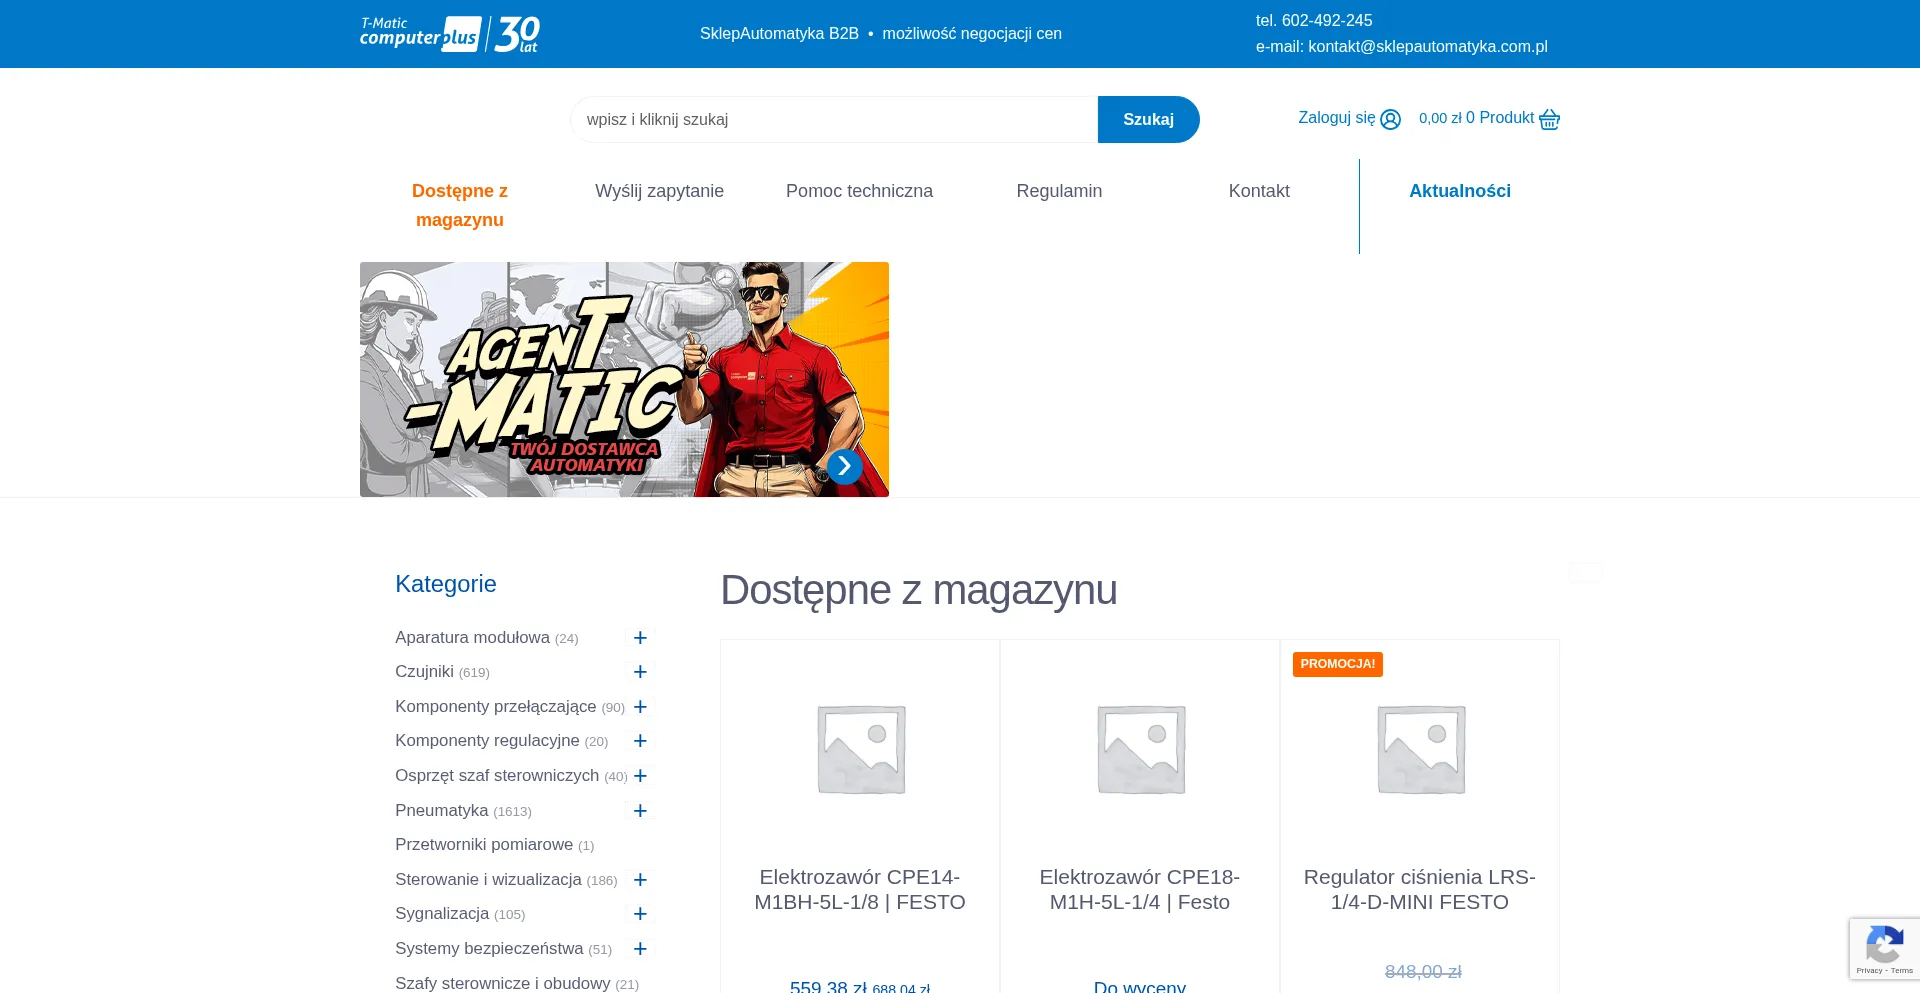The image size is (1920, 993).
Task: Click the Elektrozawór CPE14 placeholder image
Action: tap(860, 749)
